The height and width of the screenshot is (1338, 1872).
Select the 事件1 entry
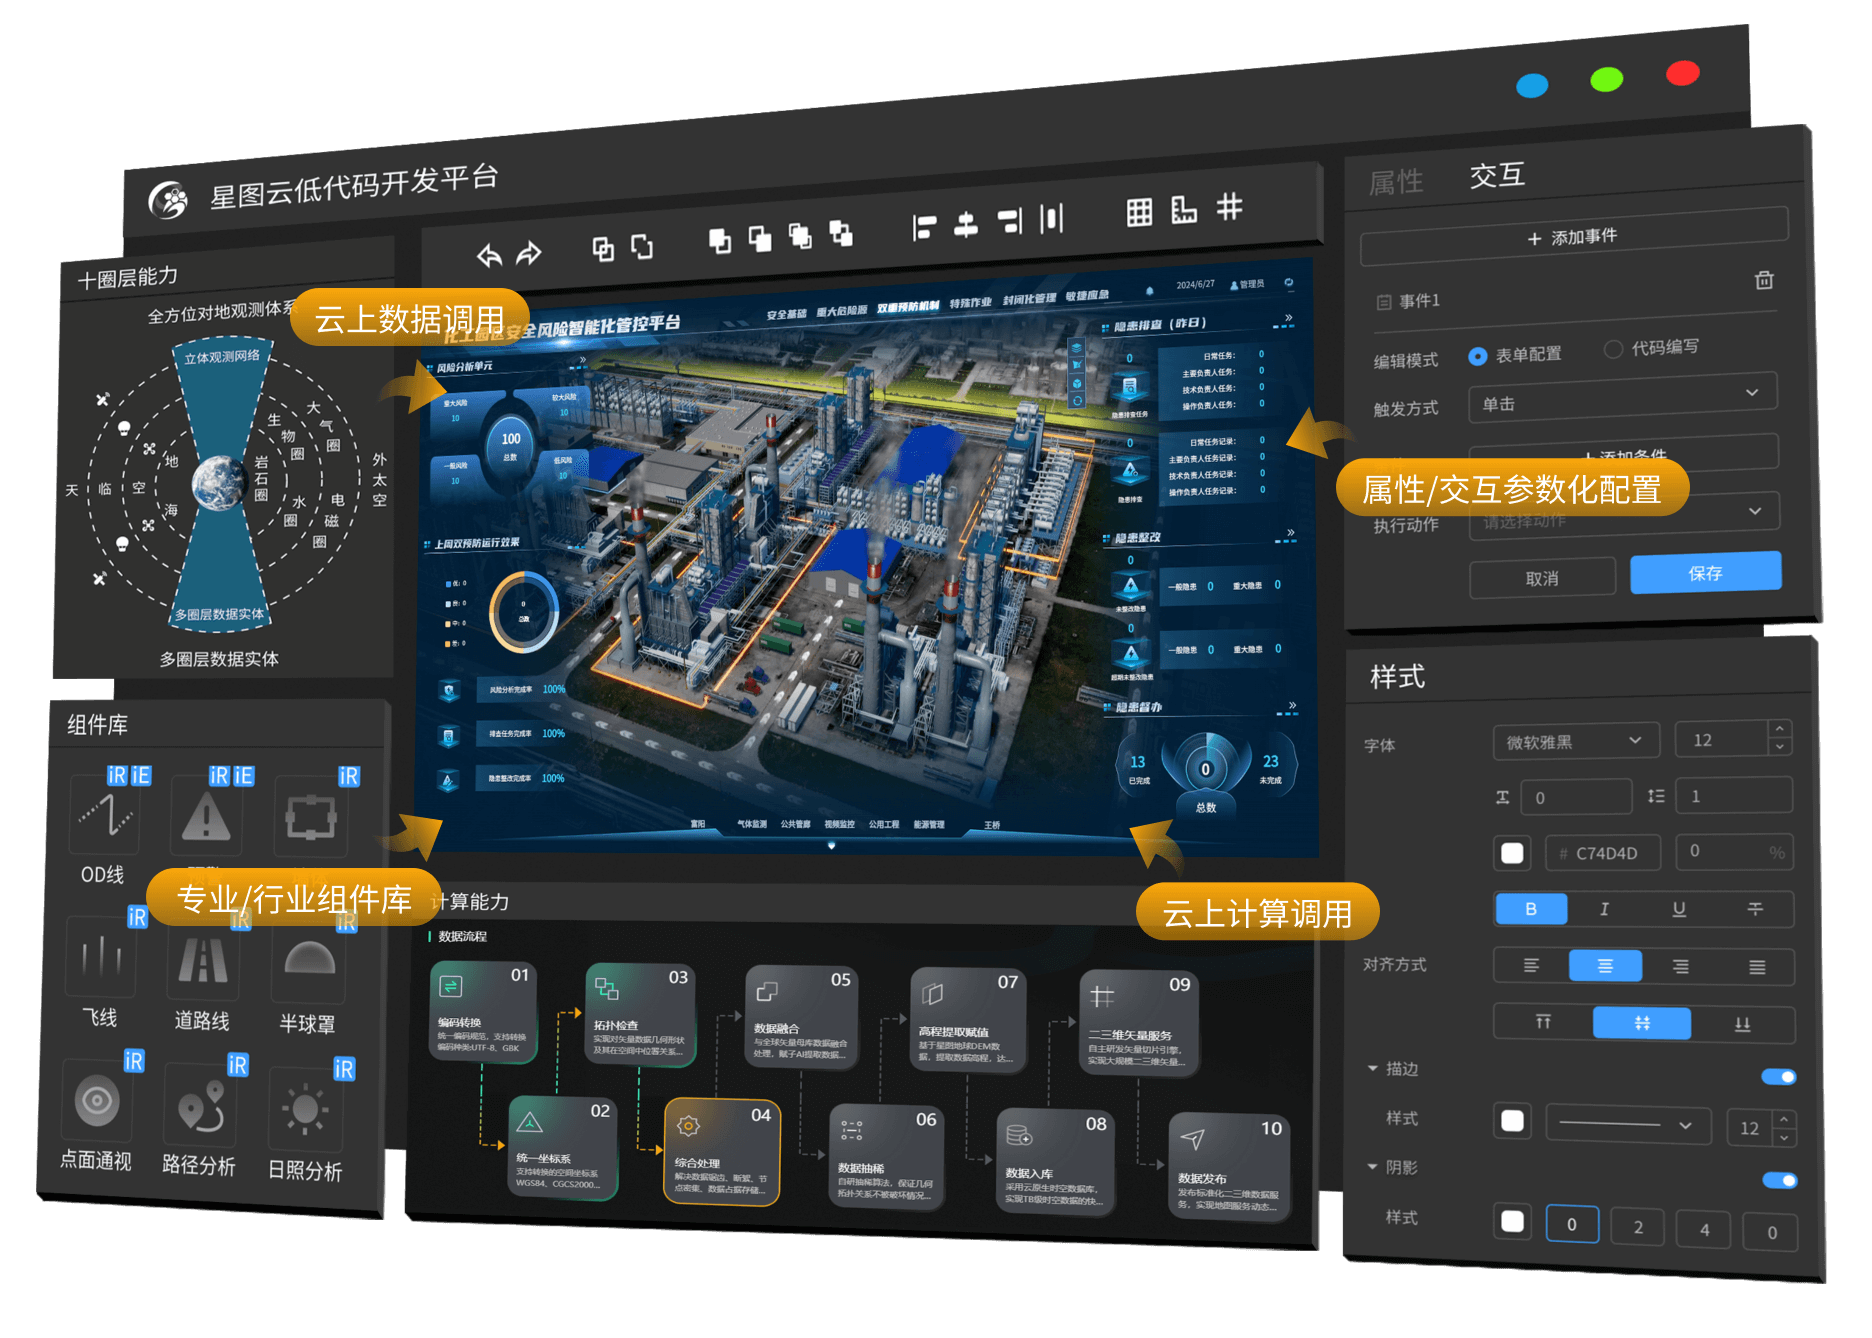[1409, 301]
